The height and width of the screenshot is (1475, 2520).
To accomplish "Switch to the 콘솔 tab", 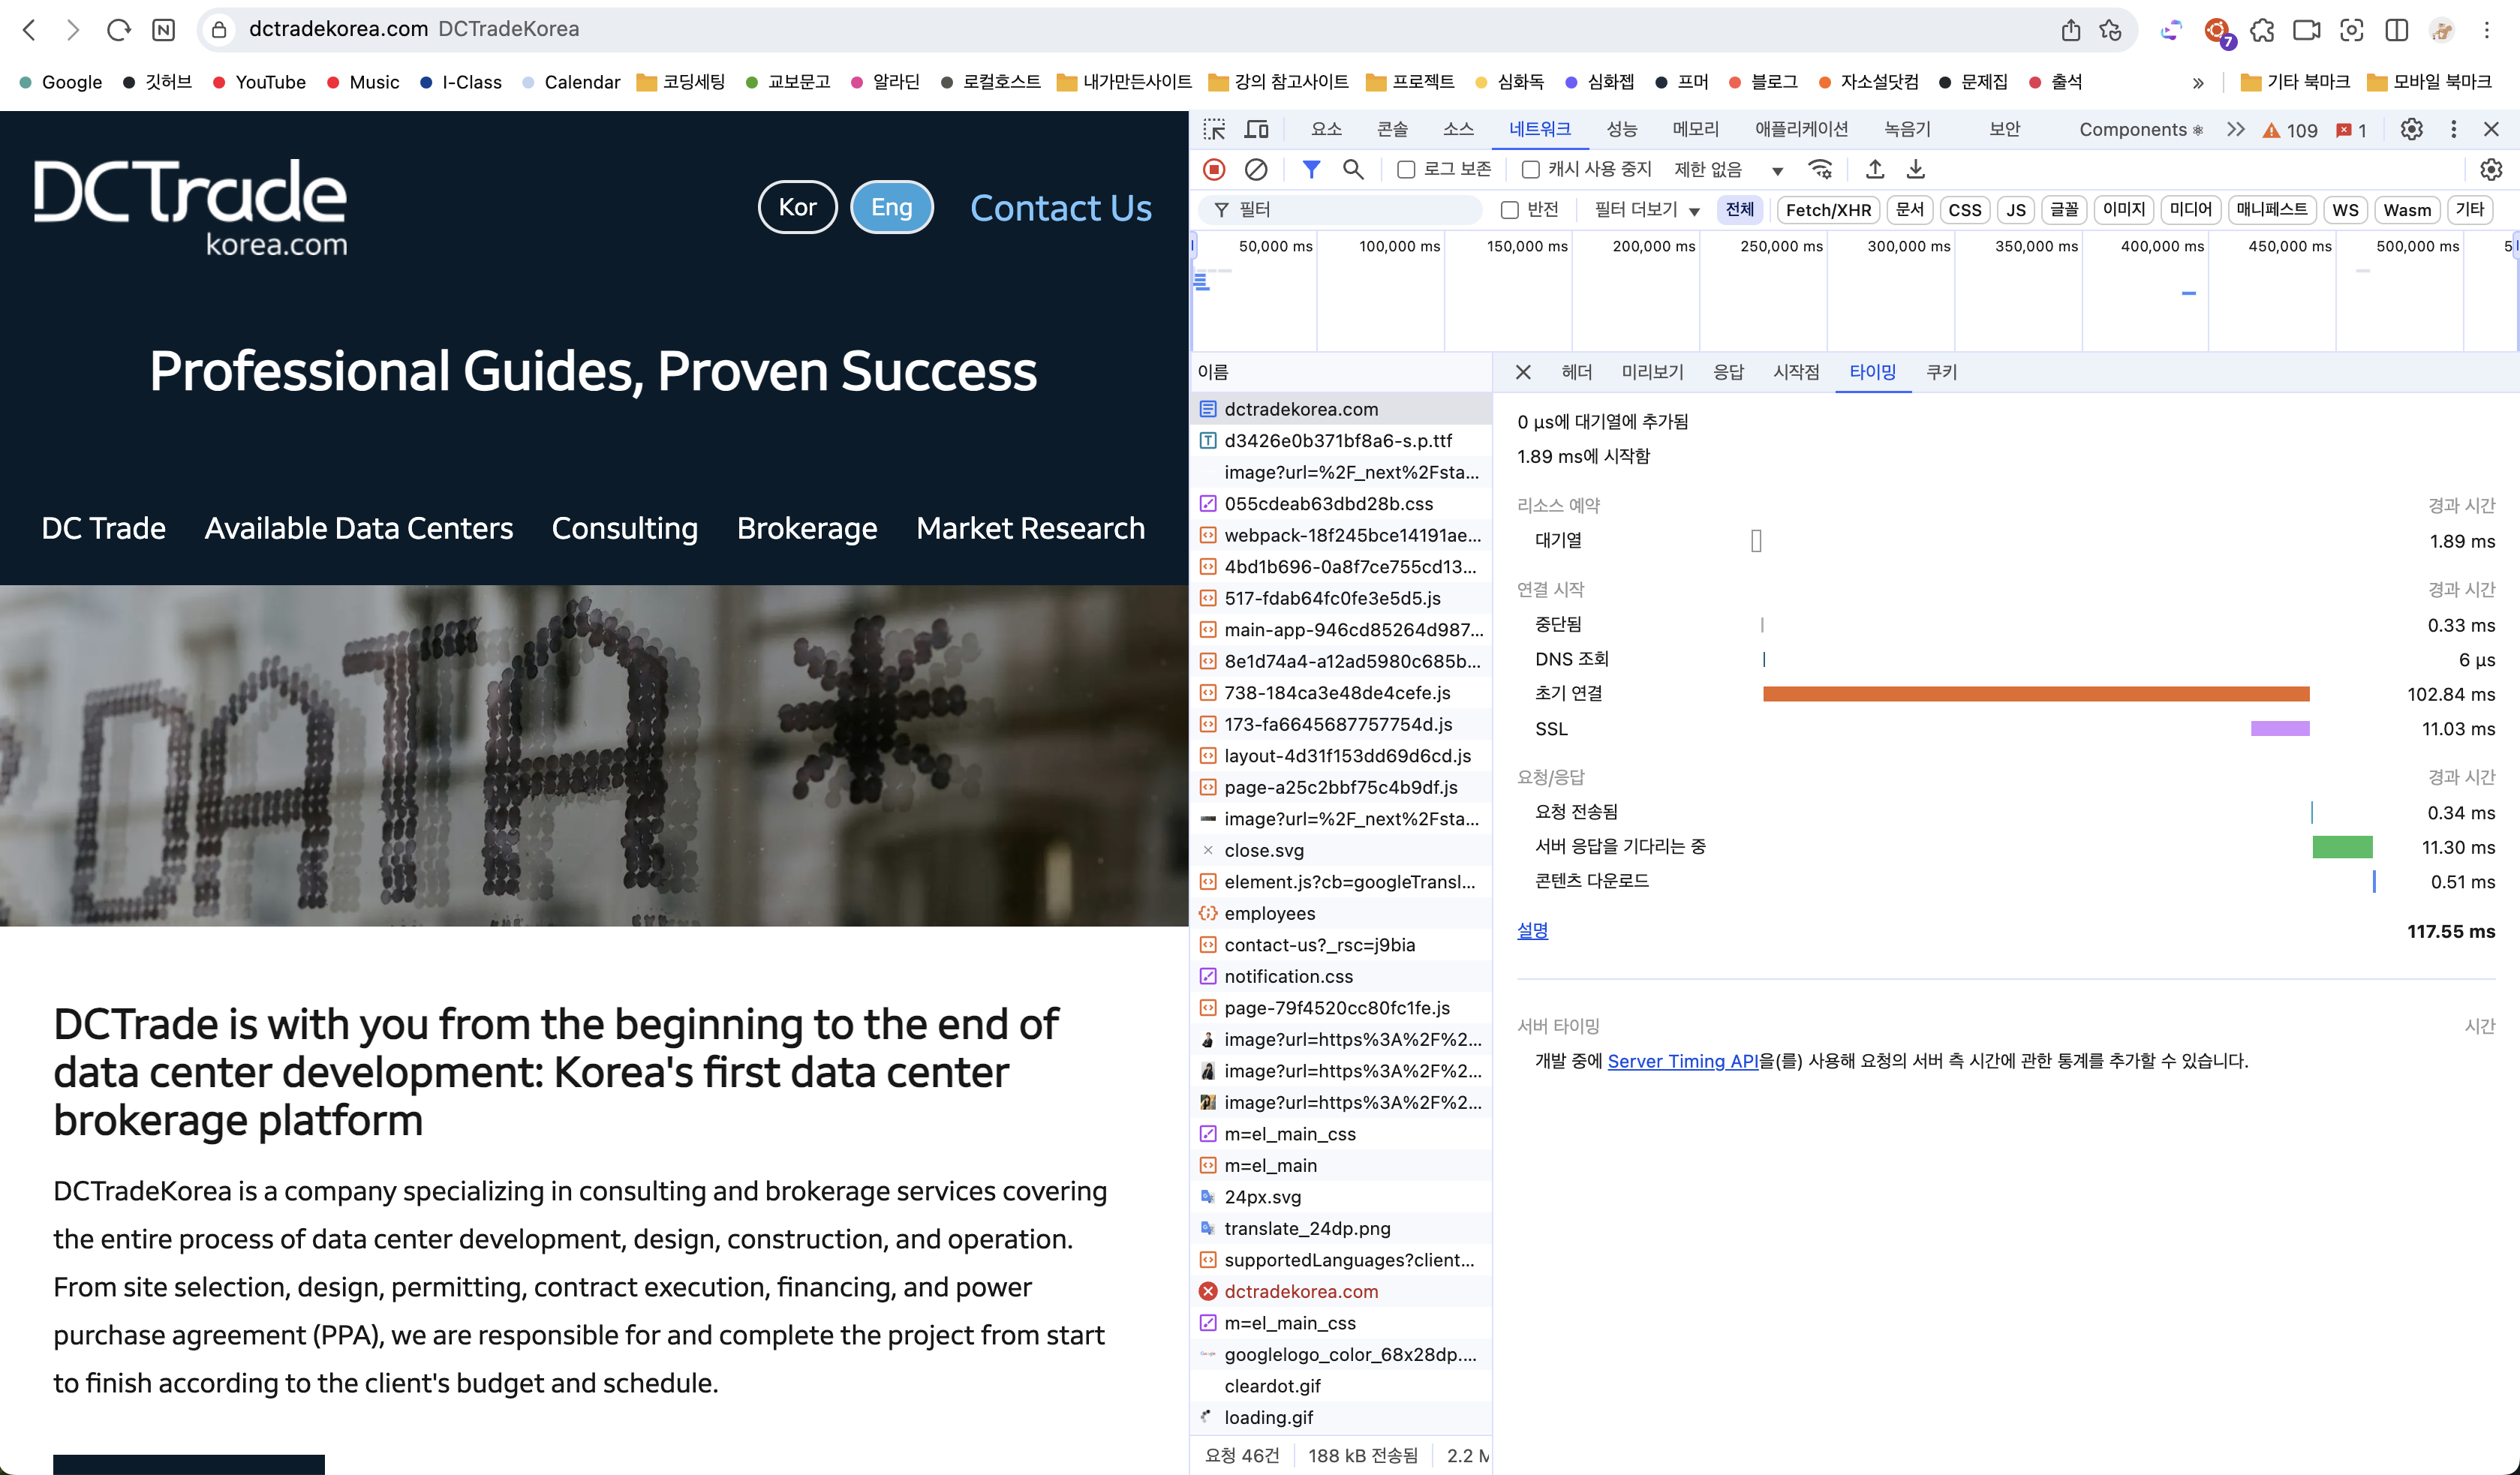I will [1392, 130].
